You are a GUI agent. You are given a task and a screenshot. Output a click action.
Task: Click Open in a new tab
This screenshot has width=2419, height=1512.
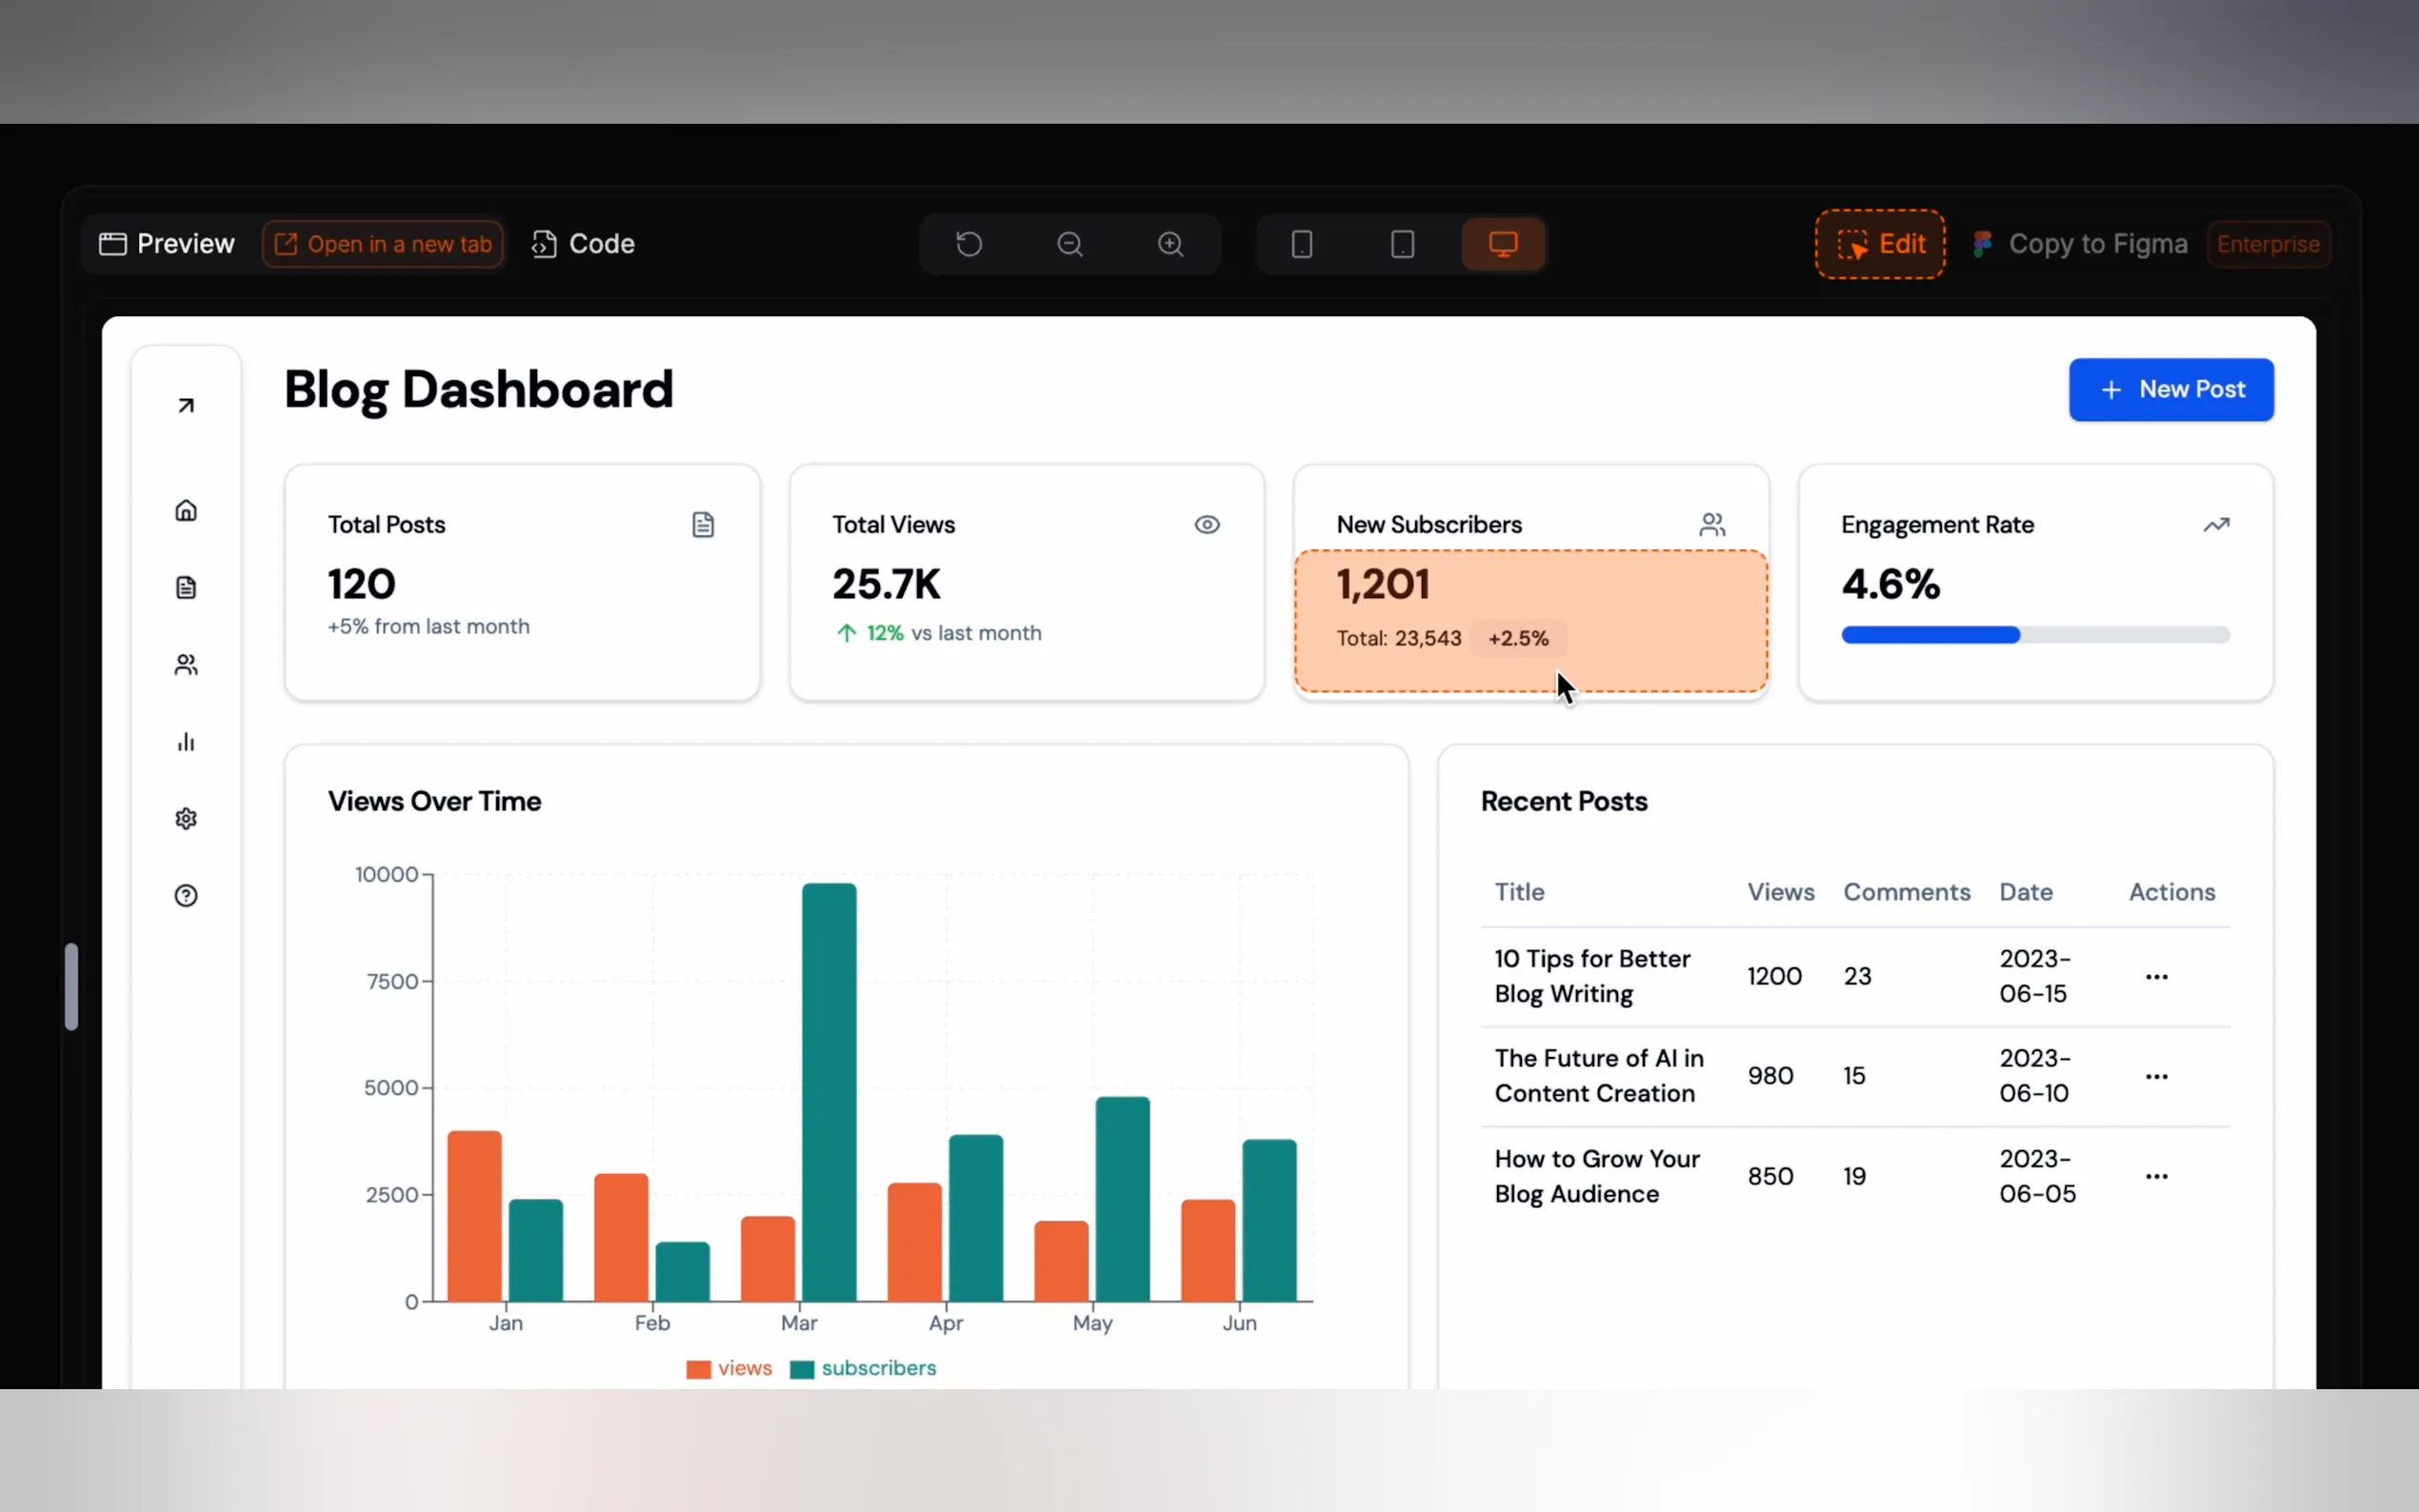pyautogui.click(x=383, y=244)
